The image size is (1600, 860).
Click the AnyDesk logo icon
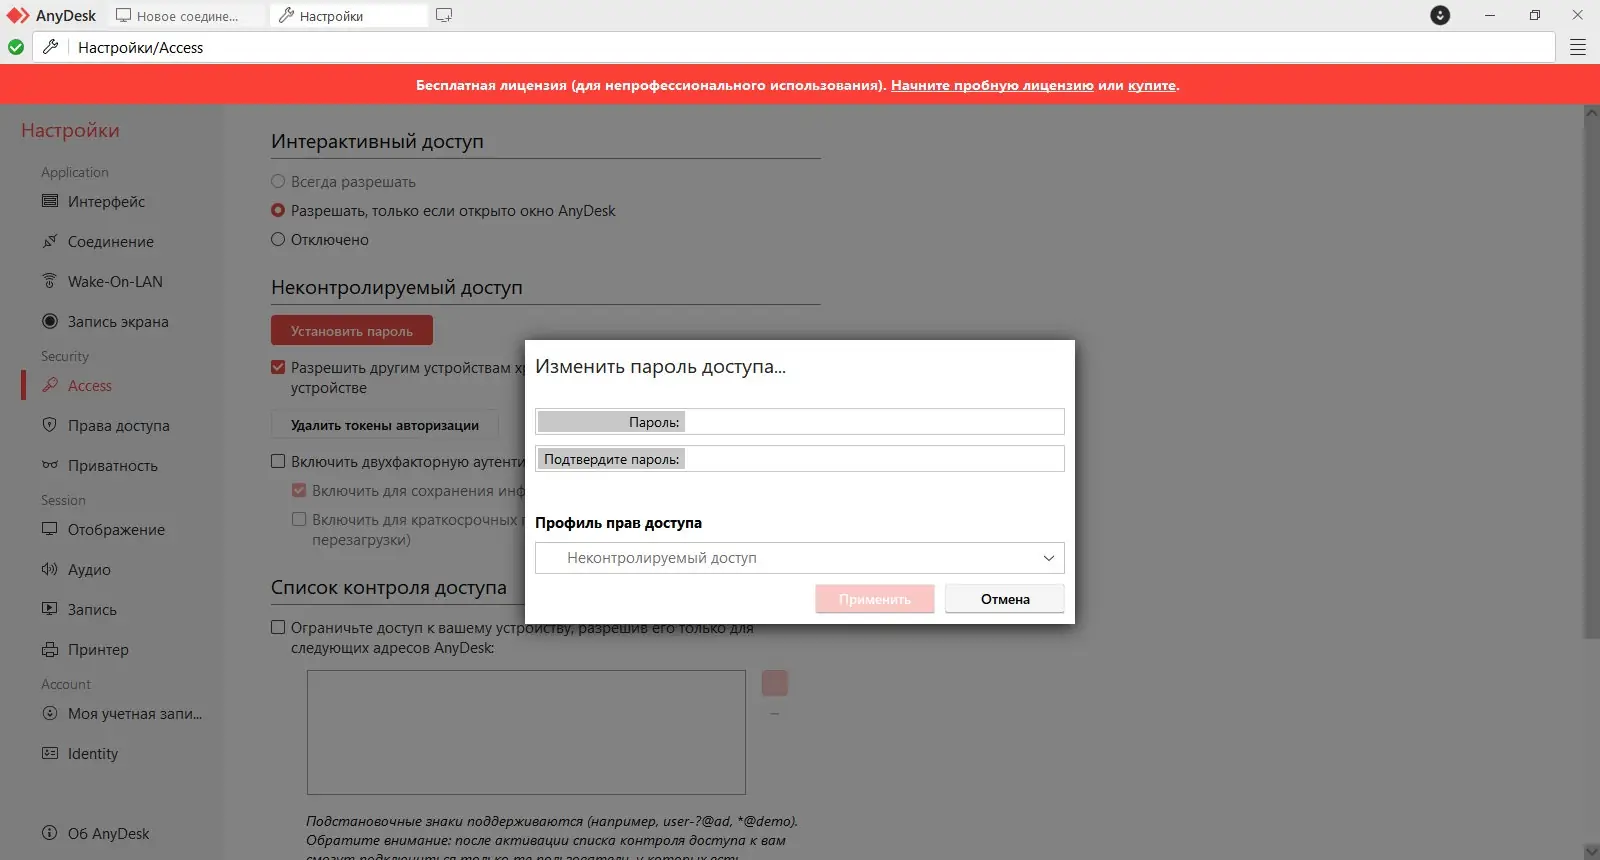(x=18, y=15)
